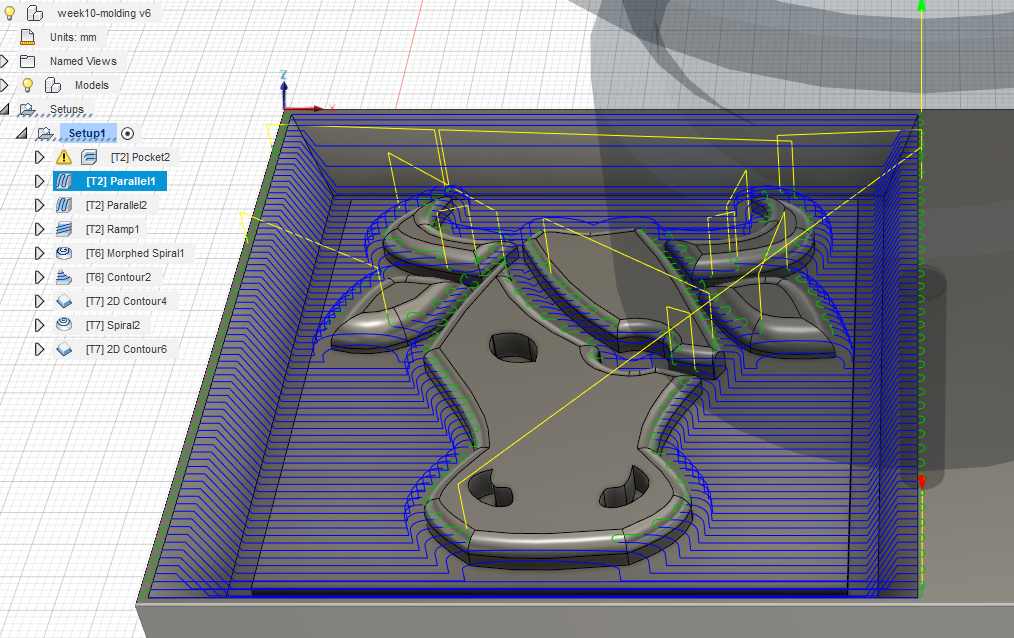
Task: Click the 2D Contour6 toolpath icon
Action: pos(63,349)
